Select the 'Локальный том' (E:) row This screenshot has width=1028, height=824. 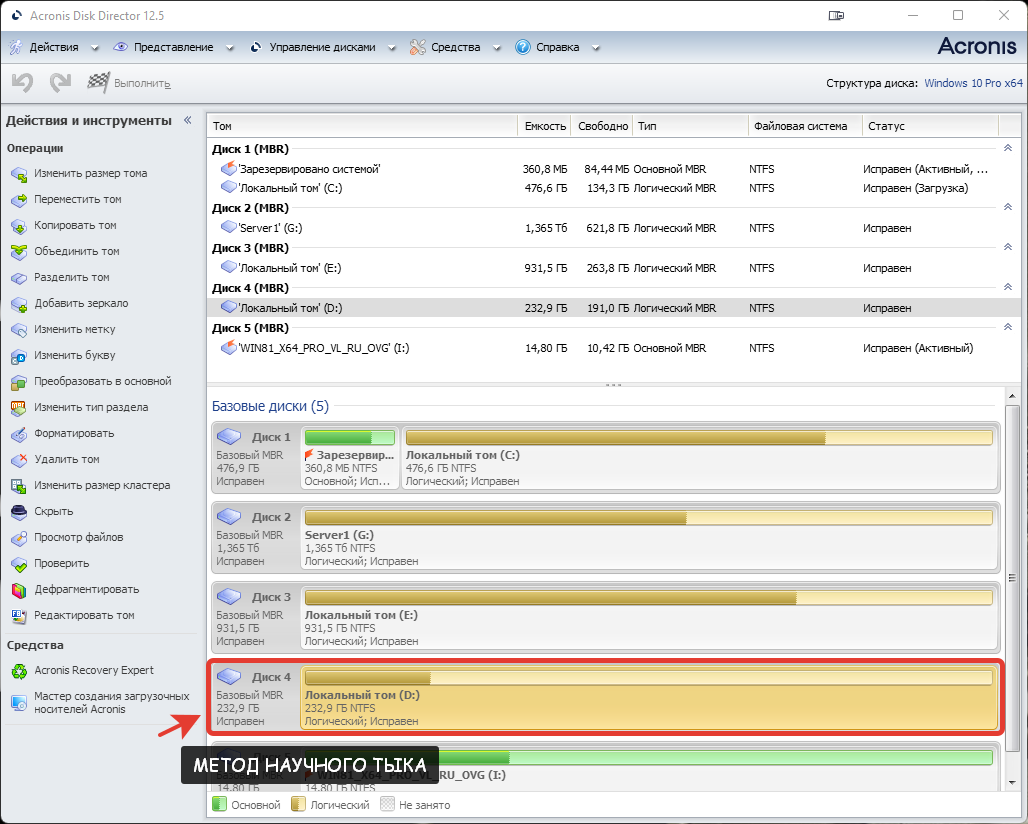click(x=613, y=268)
